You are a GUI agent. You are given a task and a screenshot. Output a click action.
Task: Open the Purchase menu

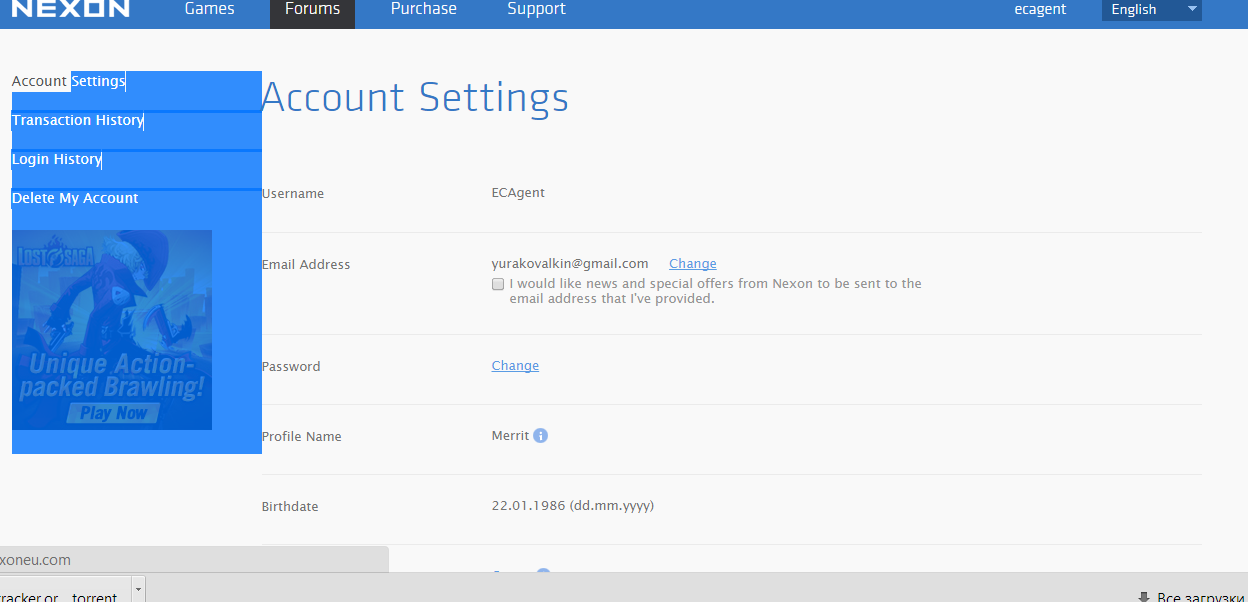click(424, 9)
